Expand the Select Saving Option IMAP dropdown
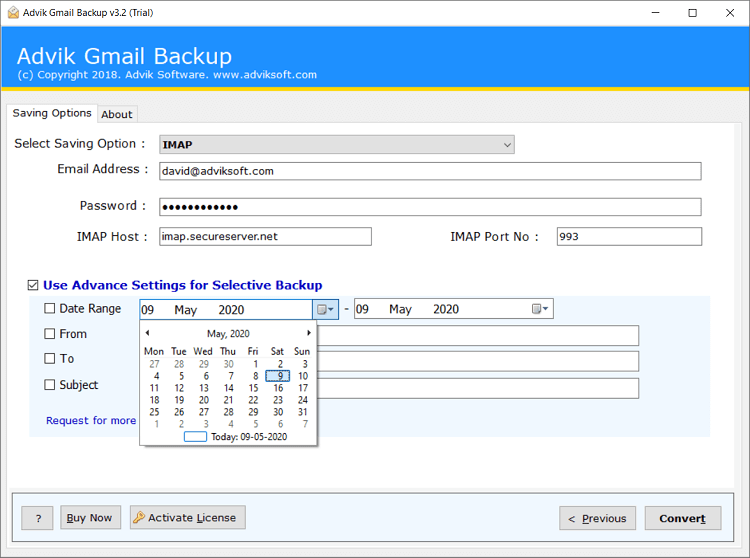 pos(507,145)
